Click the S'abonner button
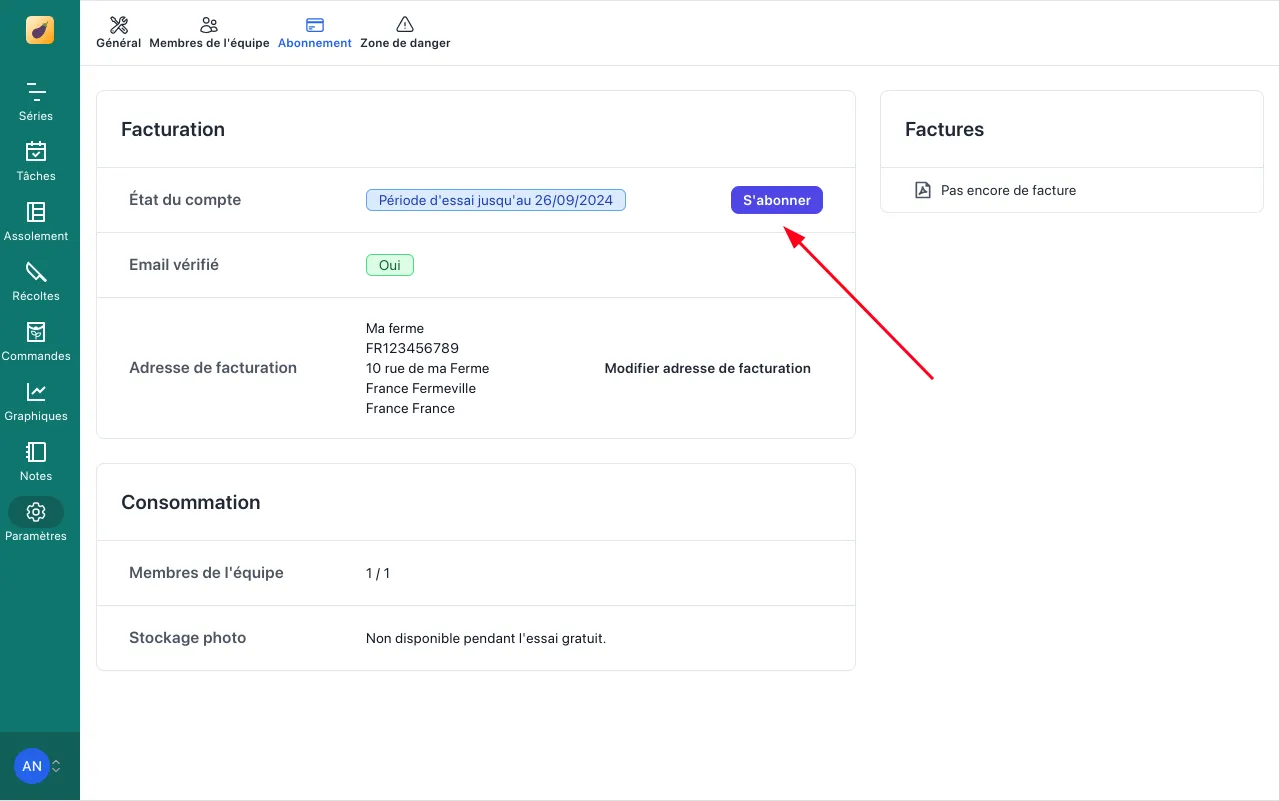This screenshot has width=1279, height=801. [x=776, y=200]
